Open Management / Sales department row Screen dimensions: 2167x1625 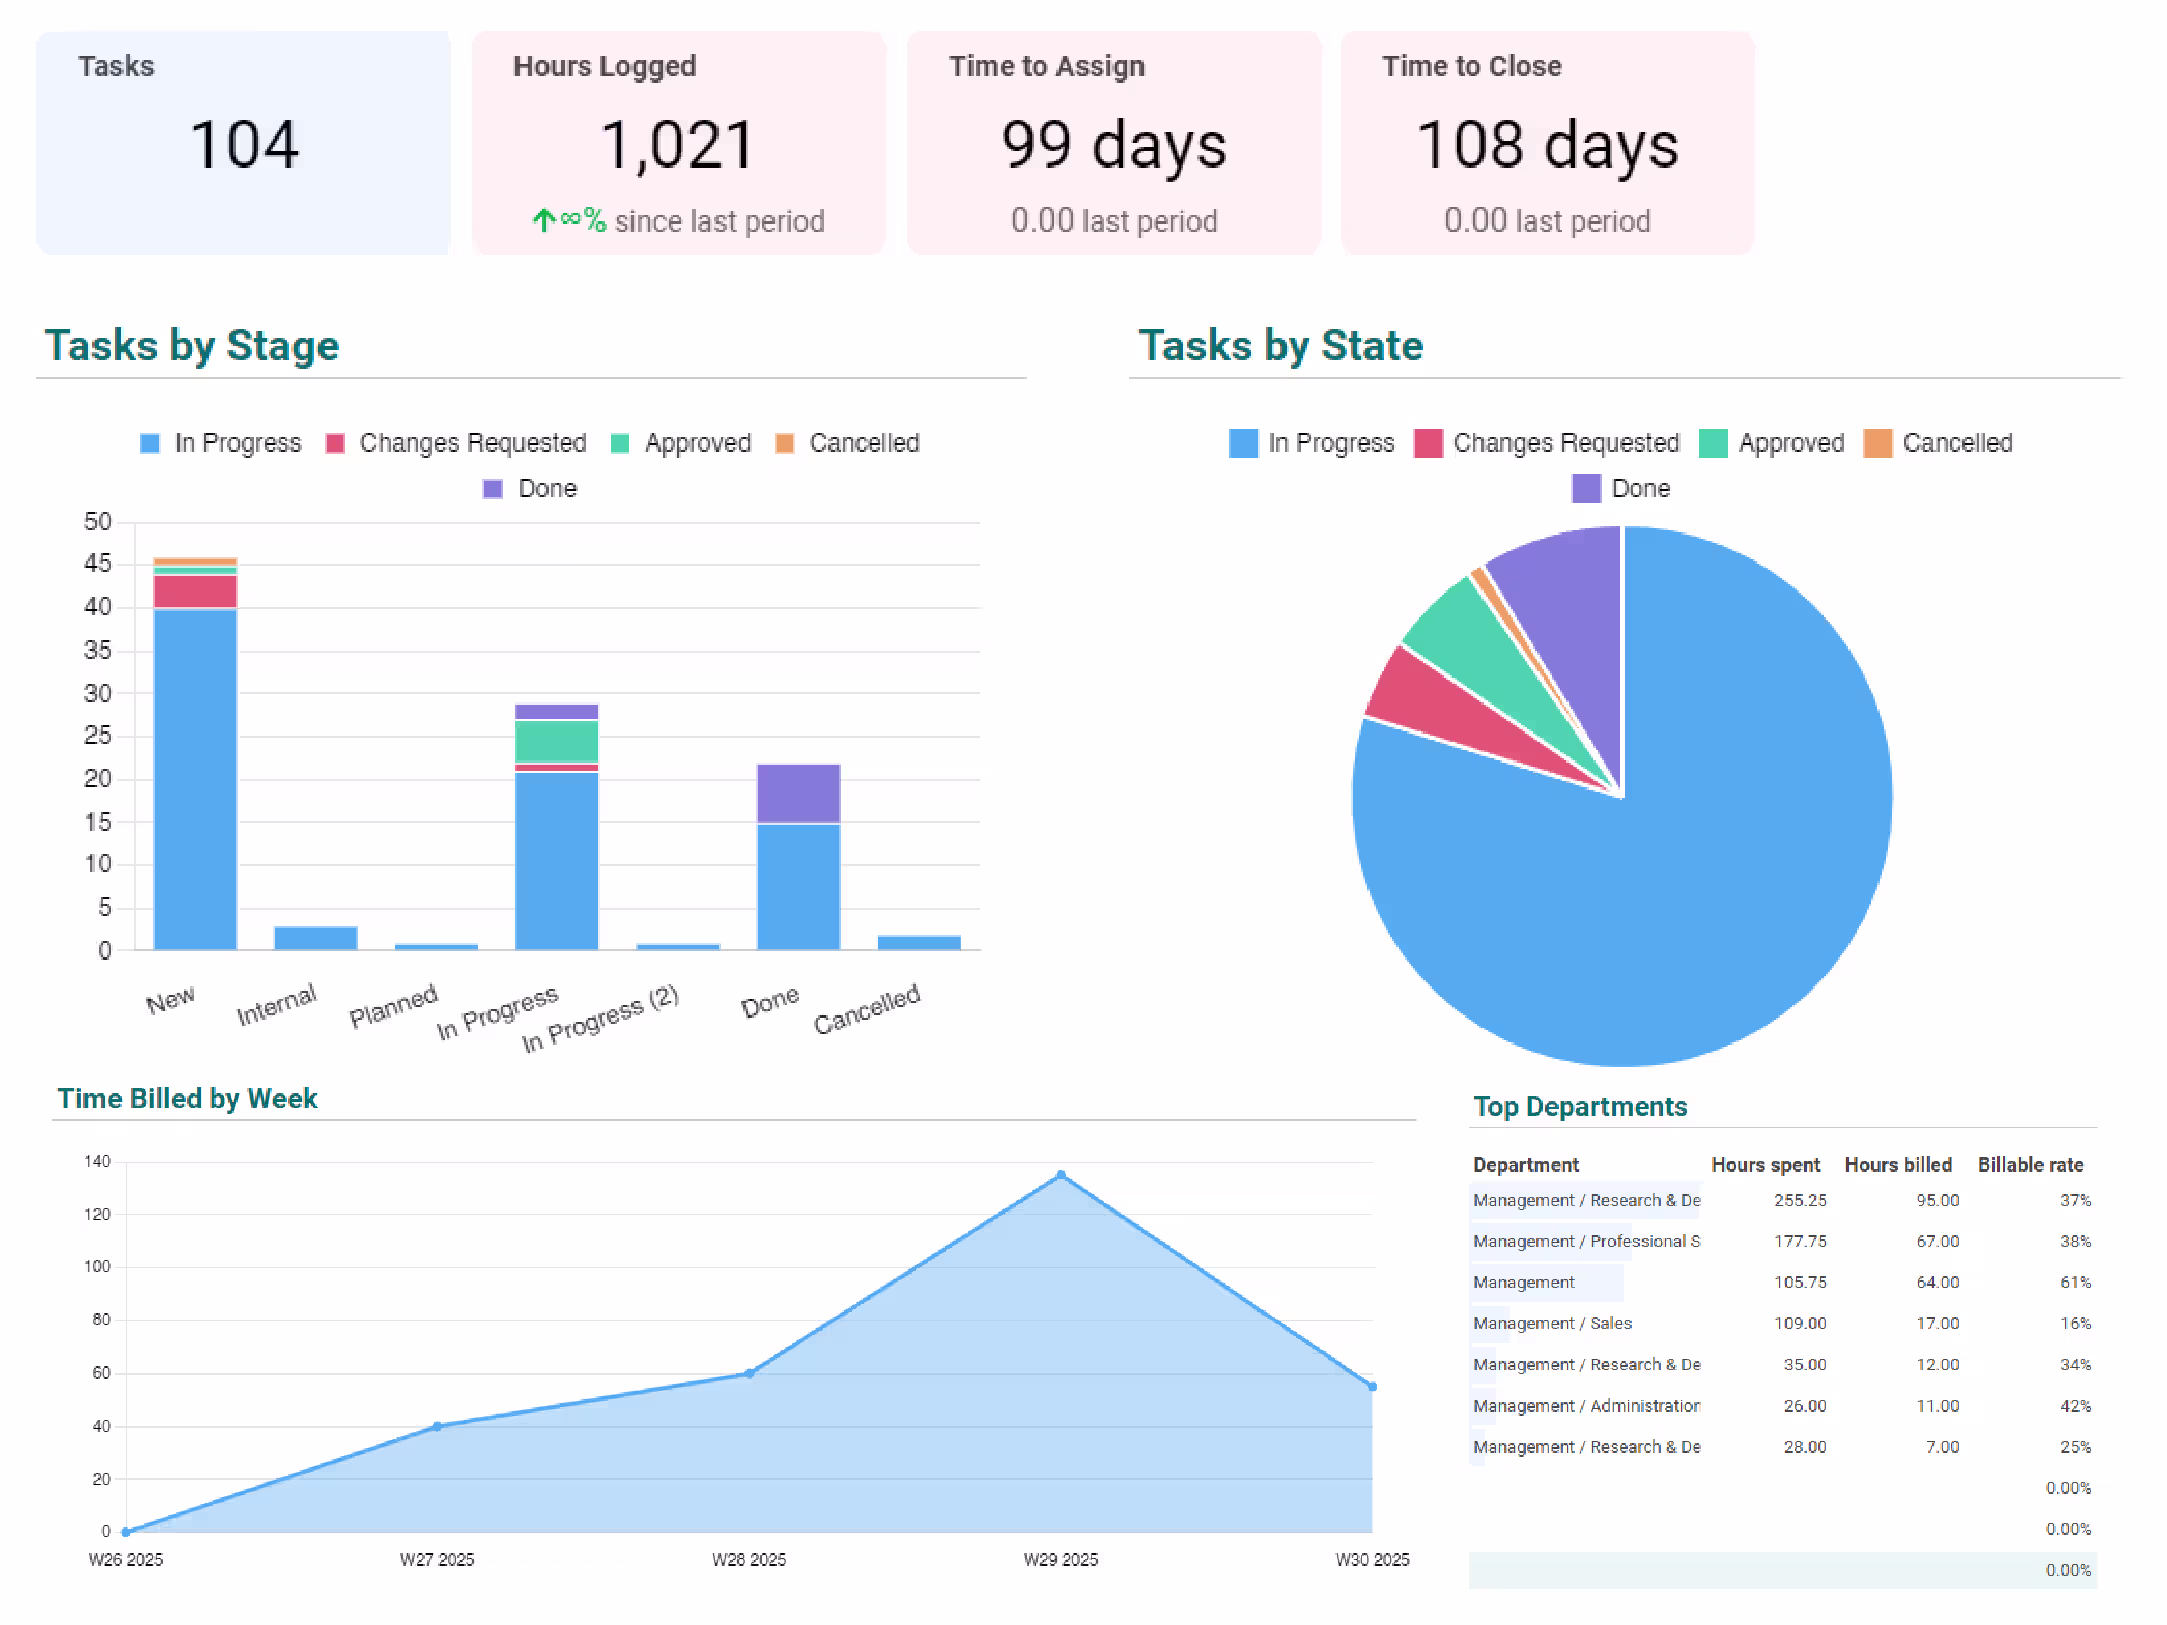(1552, 1323)
